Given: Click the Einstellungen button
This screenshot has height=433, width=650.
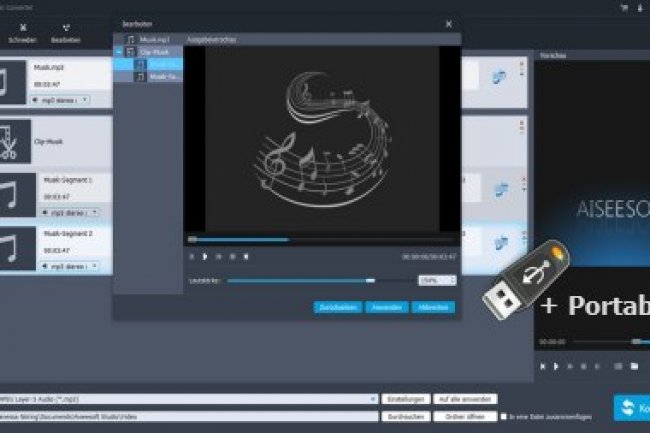Looking at the screenshot, I should tap(406, 399).
